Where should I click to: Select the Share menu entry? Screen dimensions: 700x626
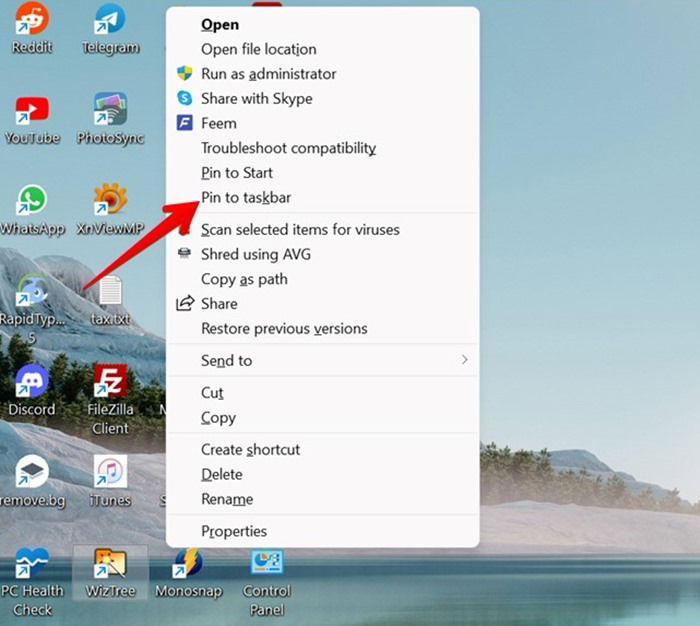click(322, 304)
